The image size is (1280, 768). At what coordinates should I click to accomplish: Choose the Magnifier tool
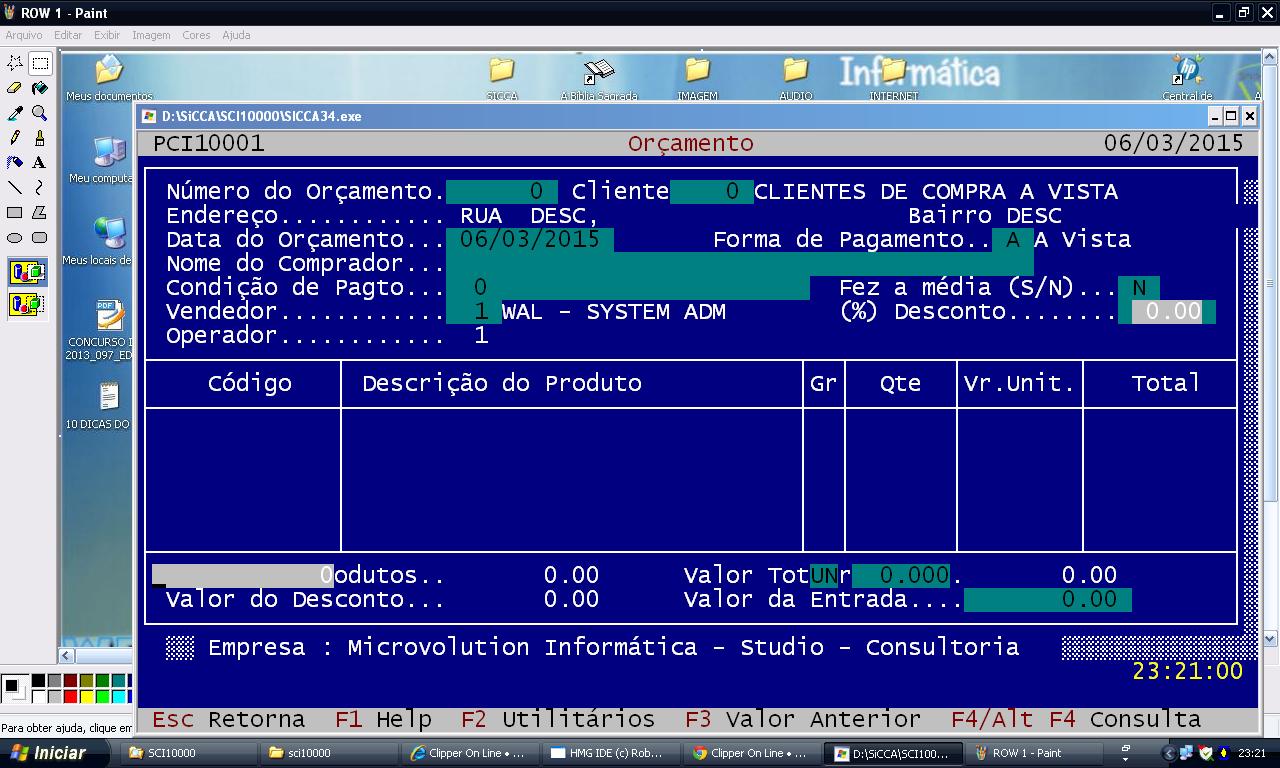[x=40, y=113]
